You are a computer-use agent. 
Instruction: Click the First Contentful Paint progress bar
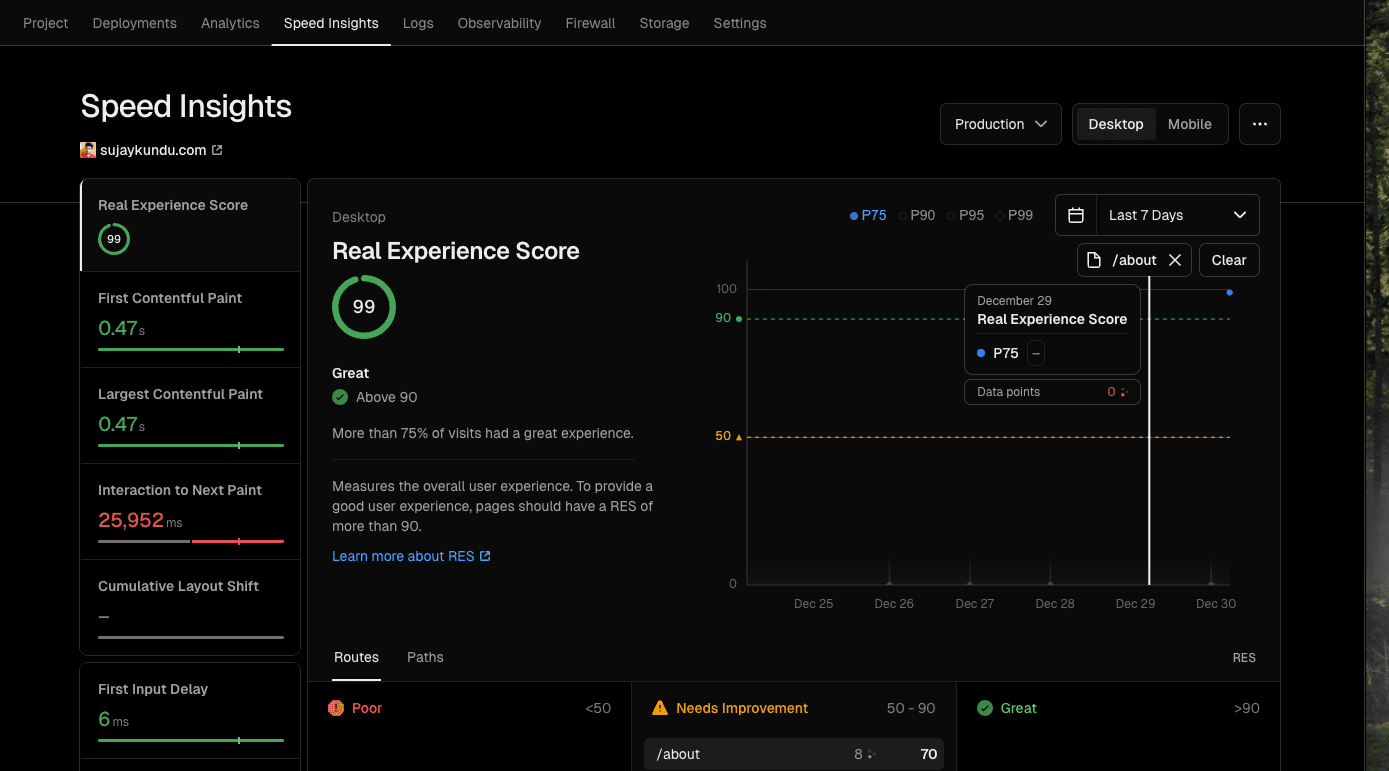pyautogui.click(x=190, y=350)
